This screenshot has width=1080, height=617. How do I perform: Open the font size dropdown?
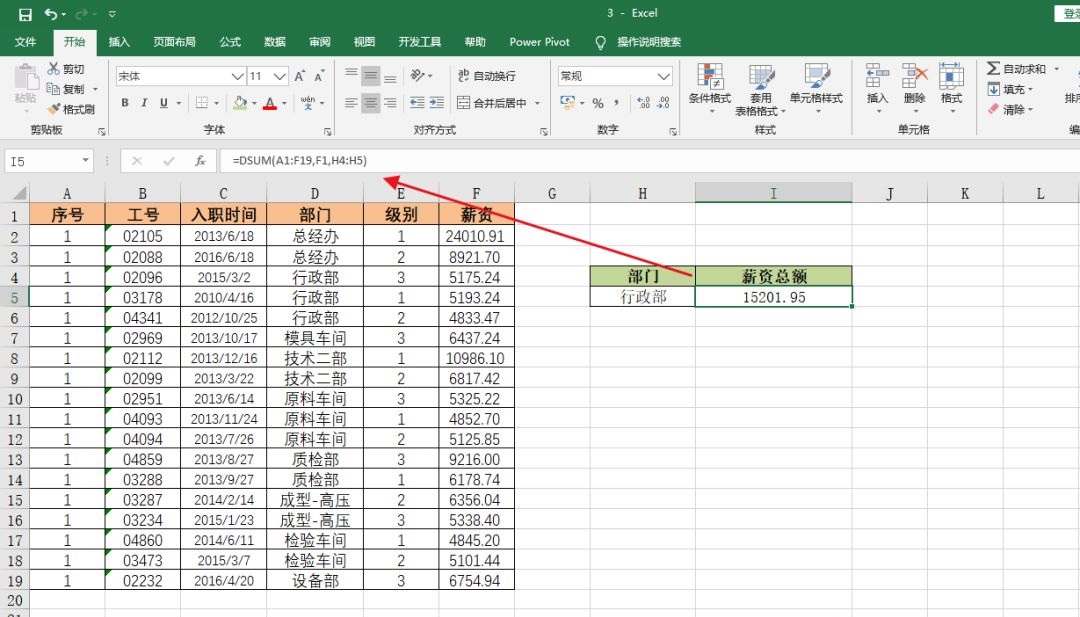279,76
